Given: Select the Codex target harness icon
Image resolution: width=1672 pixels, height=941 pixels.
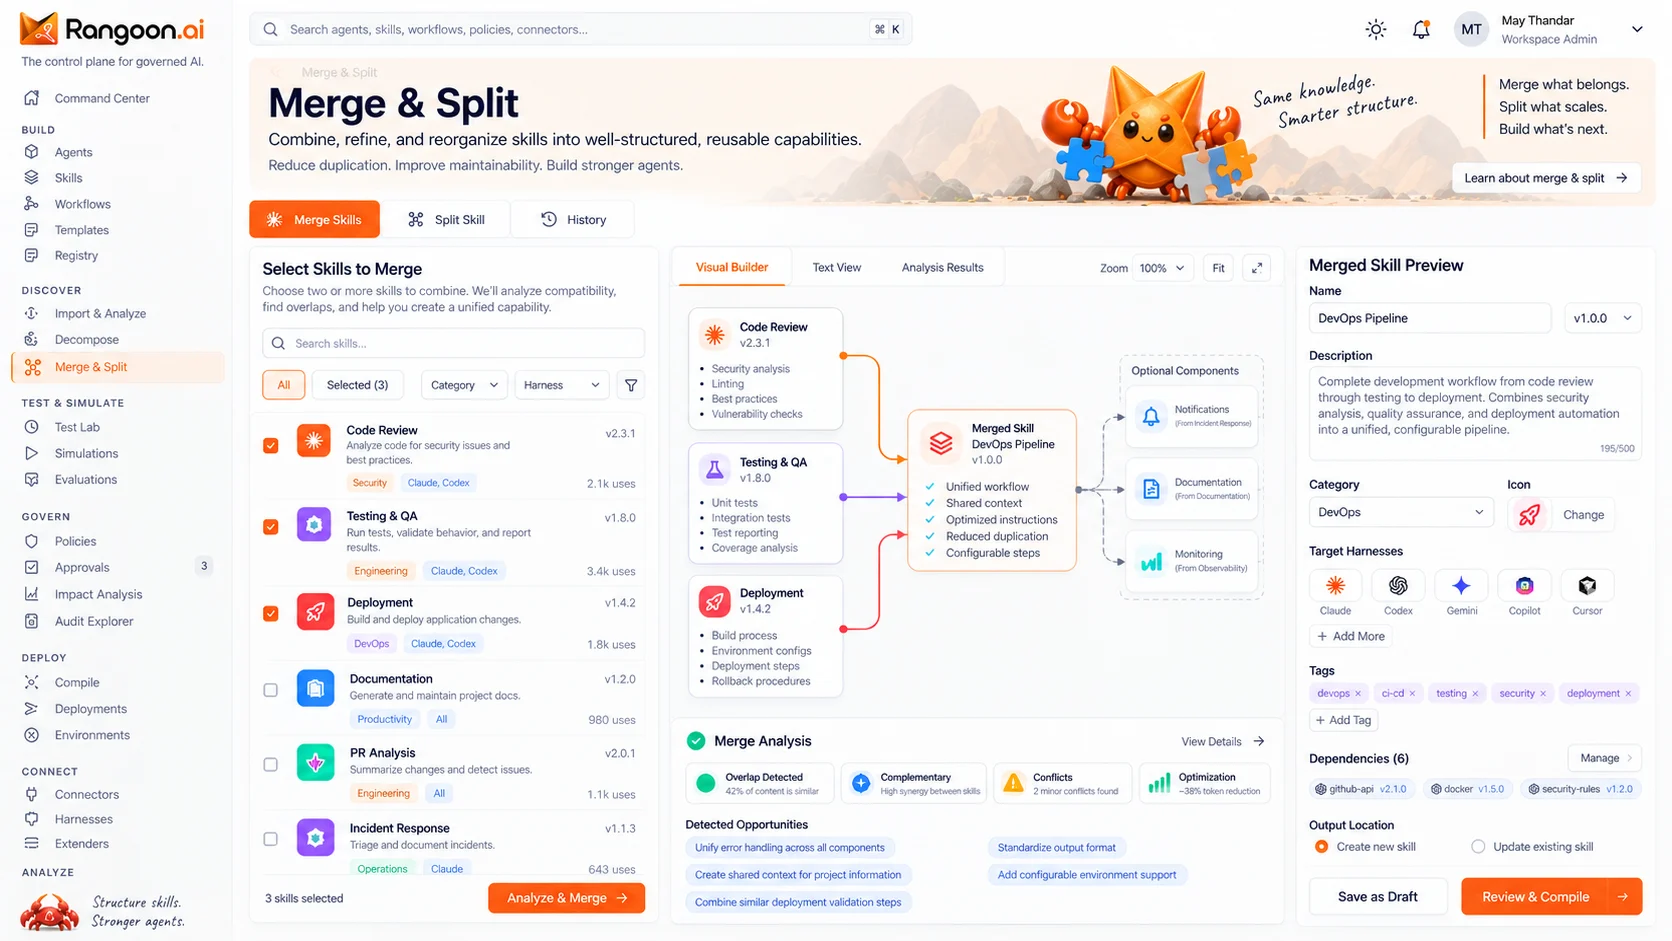Looking at the screenshot, I should [x=1398, y=585].
